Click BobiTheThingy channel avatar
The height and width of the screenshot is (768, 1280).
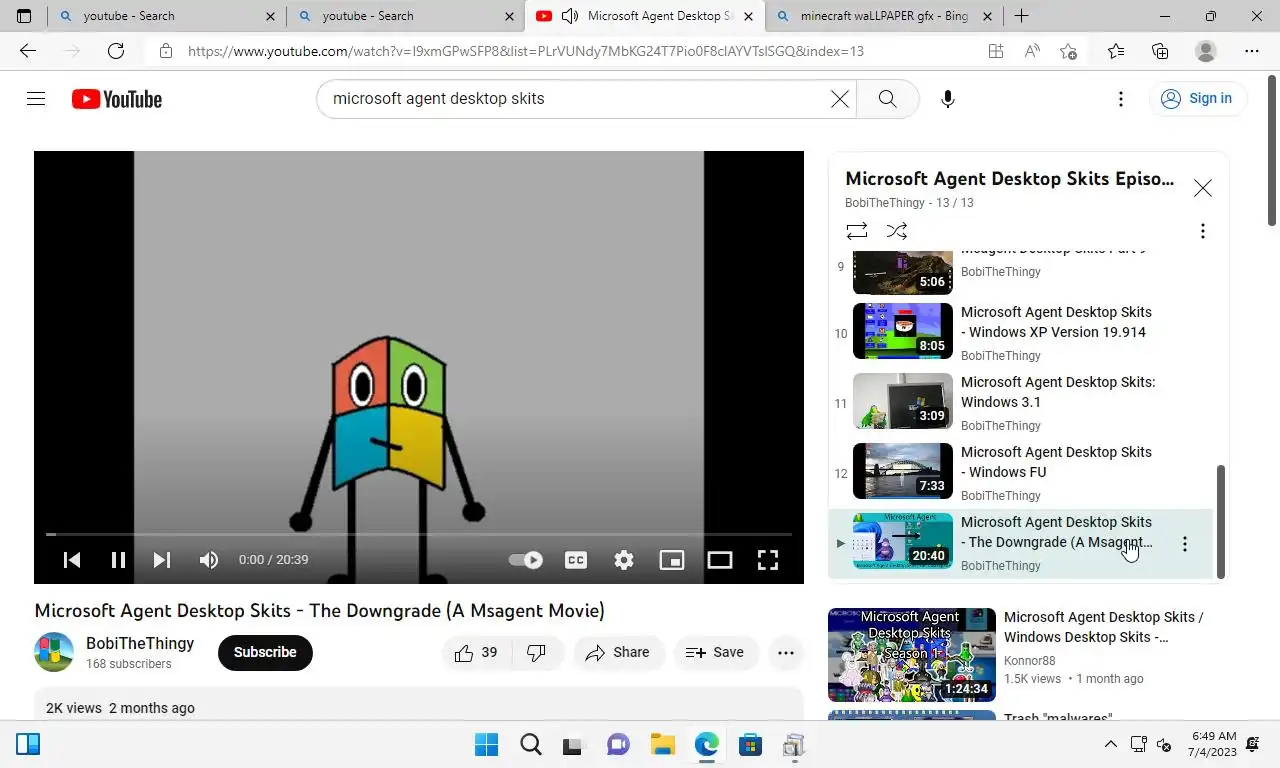click(54, 652)
